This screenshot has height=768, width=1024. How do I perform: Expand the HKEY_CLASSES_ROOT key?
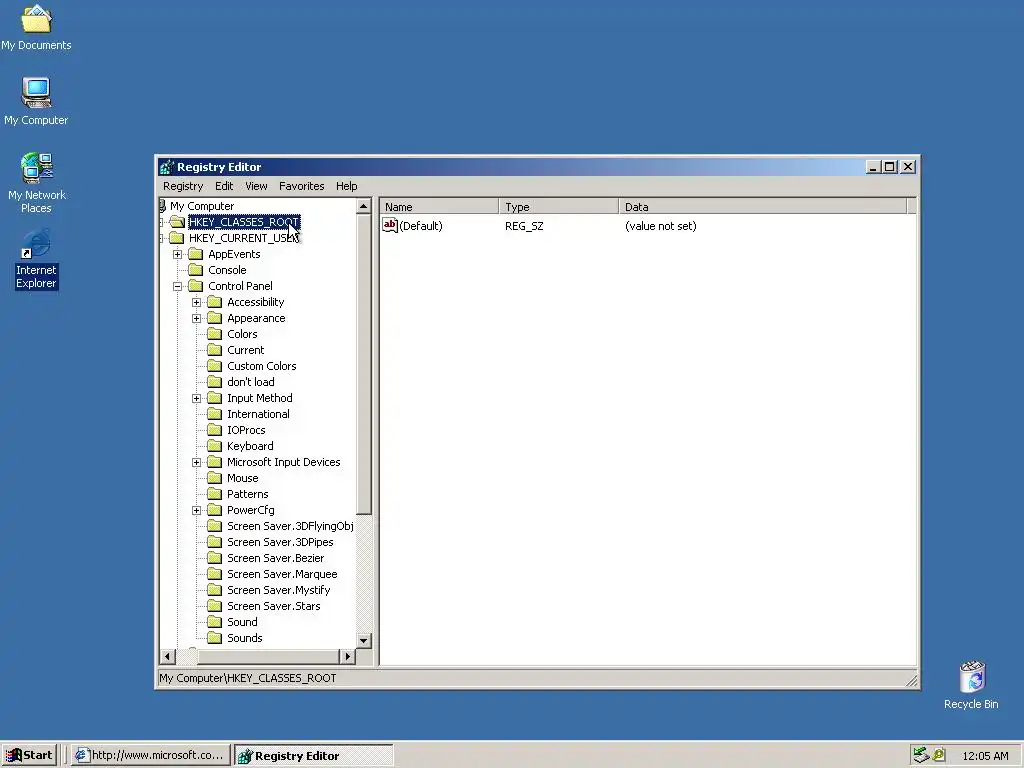pyautogui.click(x=161, y=222)
